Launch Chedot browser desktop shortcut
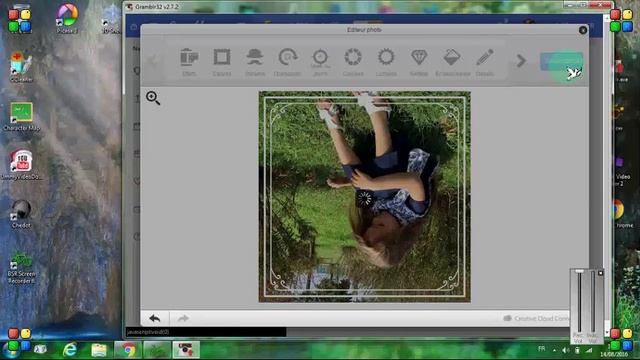Screen dimensions: 640x360 21,214
